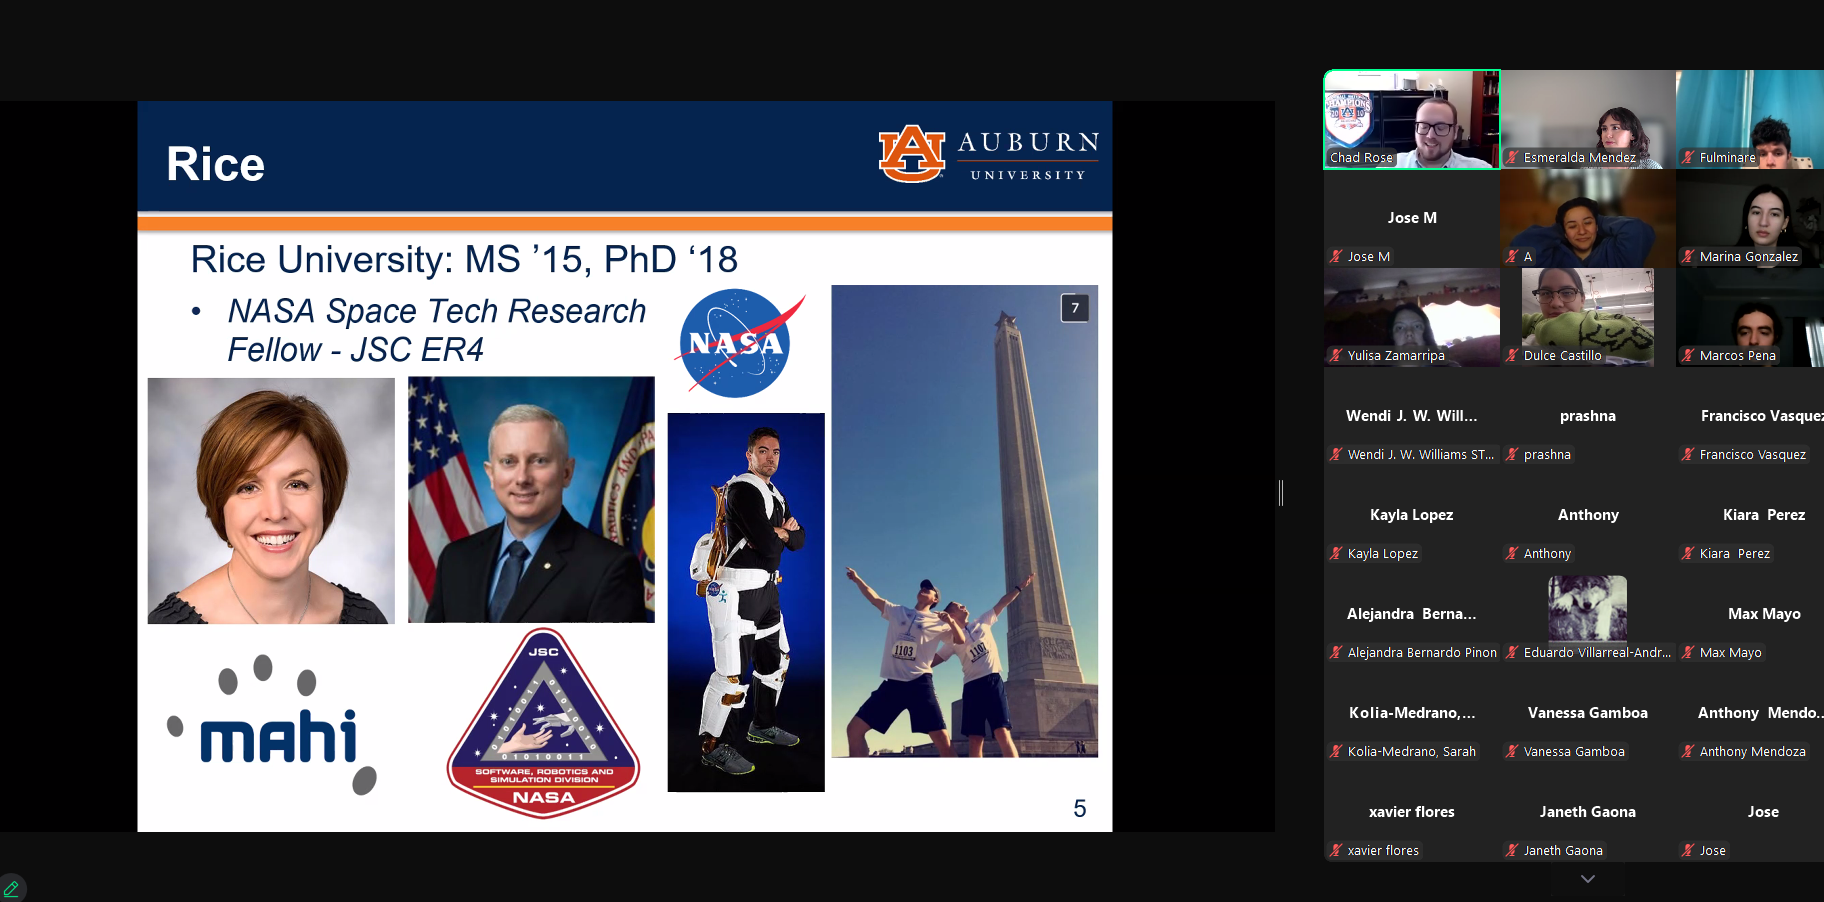Click the xavier flores name label
Image resolution: width=1824 pixels, height=902 pixels.
pos(1382,851)
